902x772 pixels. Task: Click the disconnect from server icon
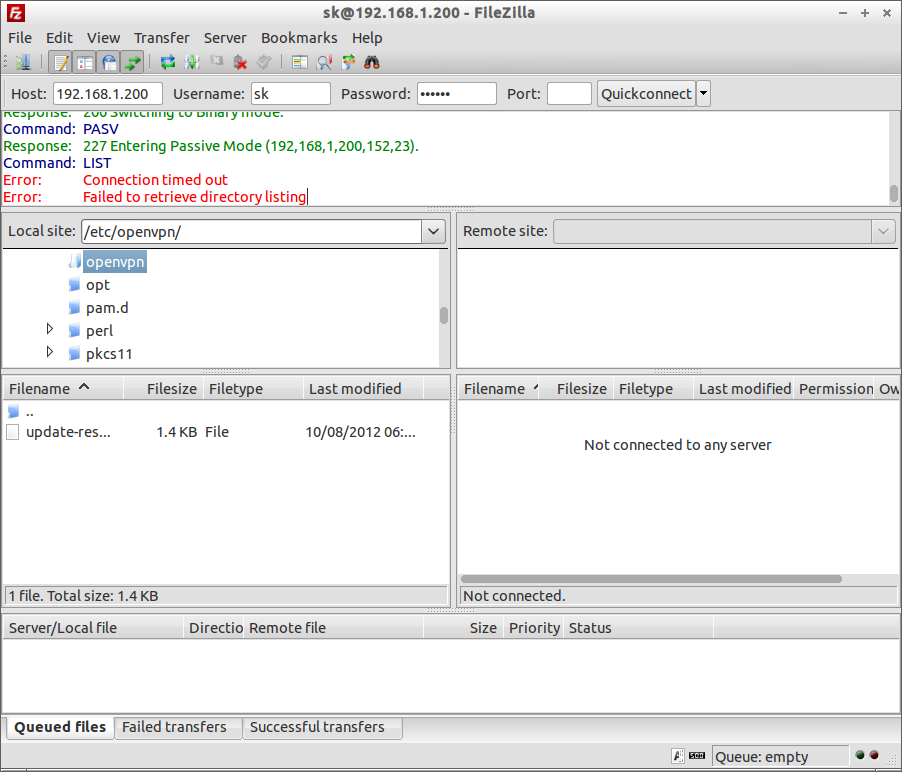(240, 62)
